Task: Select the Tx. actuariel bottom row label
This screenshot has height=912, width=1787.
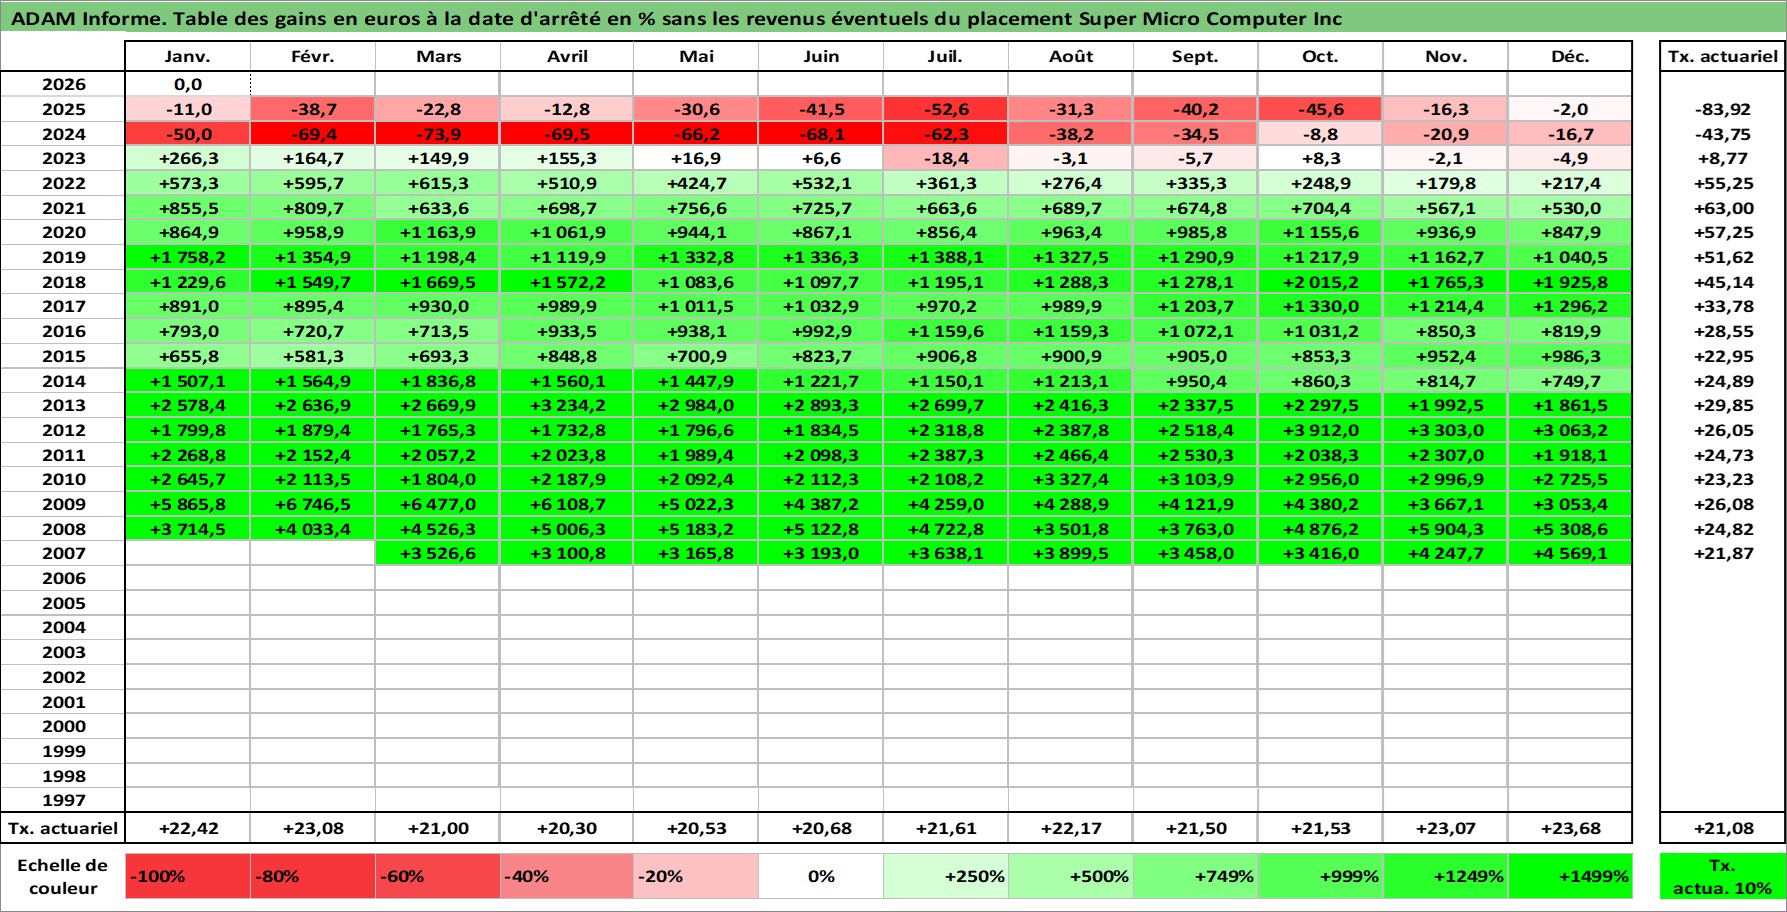Action: (x=63, y=828)
